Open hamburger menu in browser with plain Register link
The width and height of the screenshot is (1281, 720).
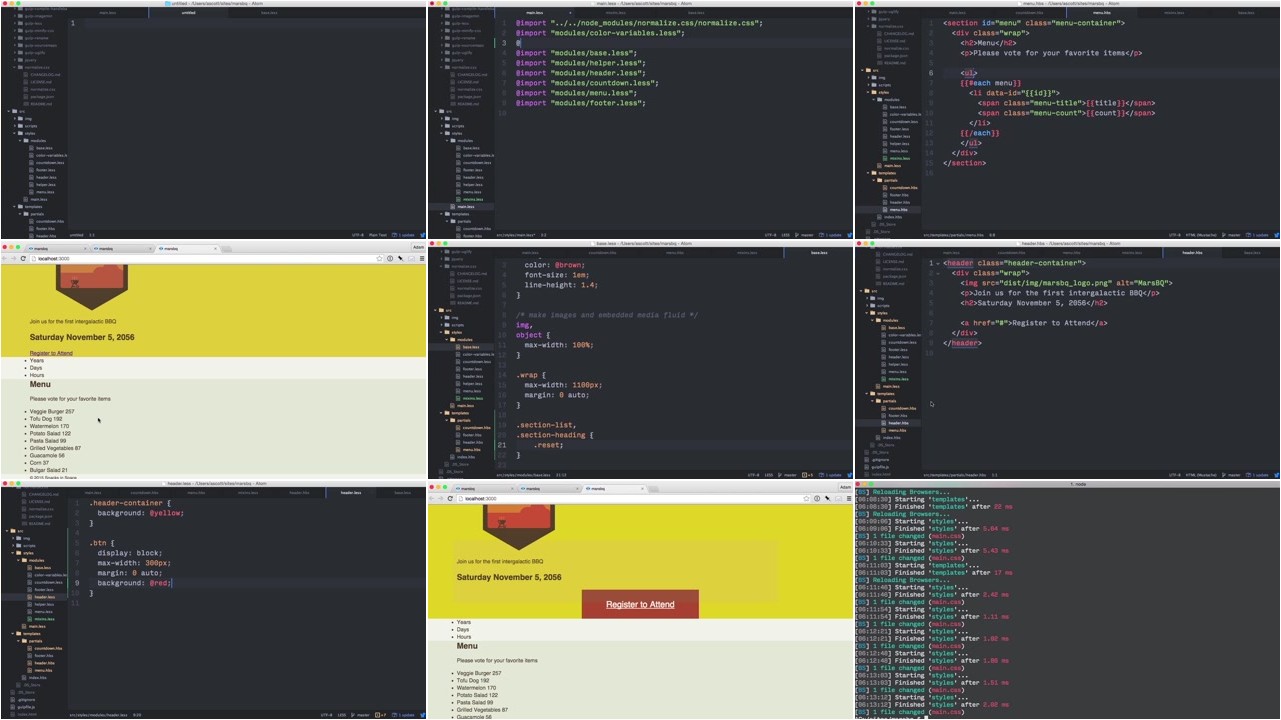coord(422,258)
